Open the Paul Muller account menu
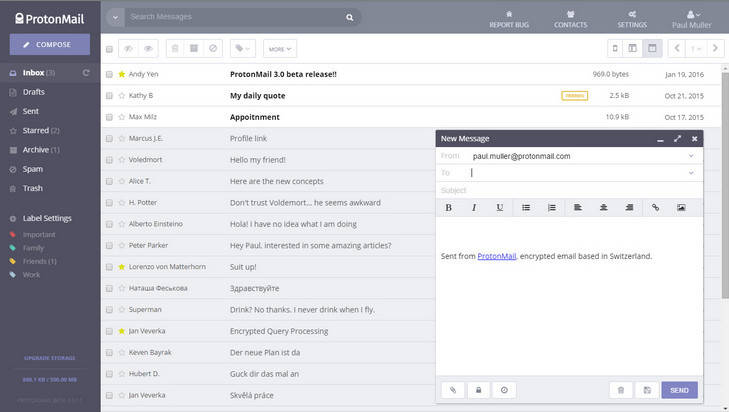This screenshot has width=729, height=412. point(691,20)
